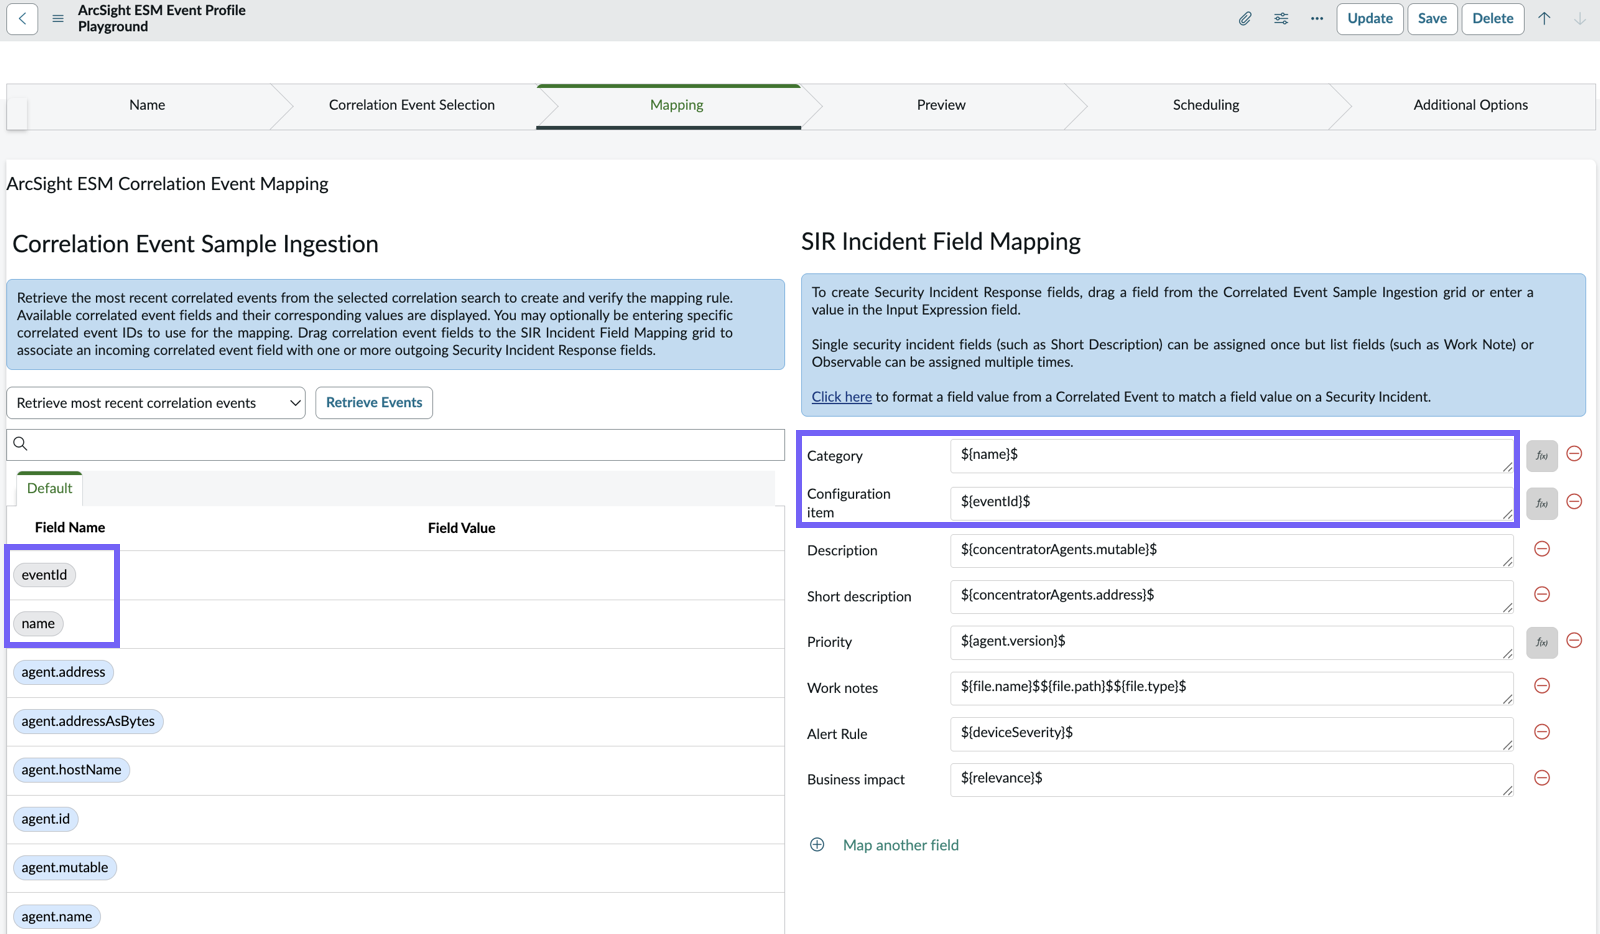Open the function editor for Category row
Screen dimensions: 1600x934
coord(1542,456)
